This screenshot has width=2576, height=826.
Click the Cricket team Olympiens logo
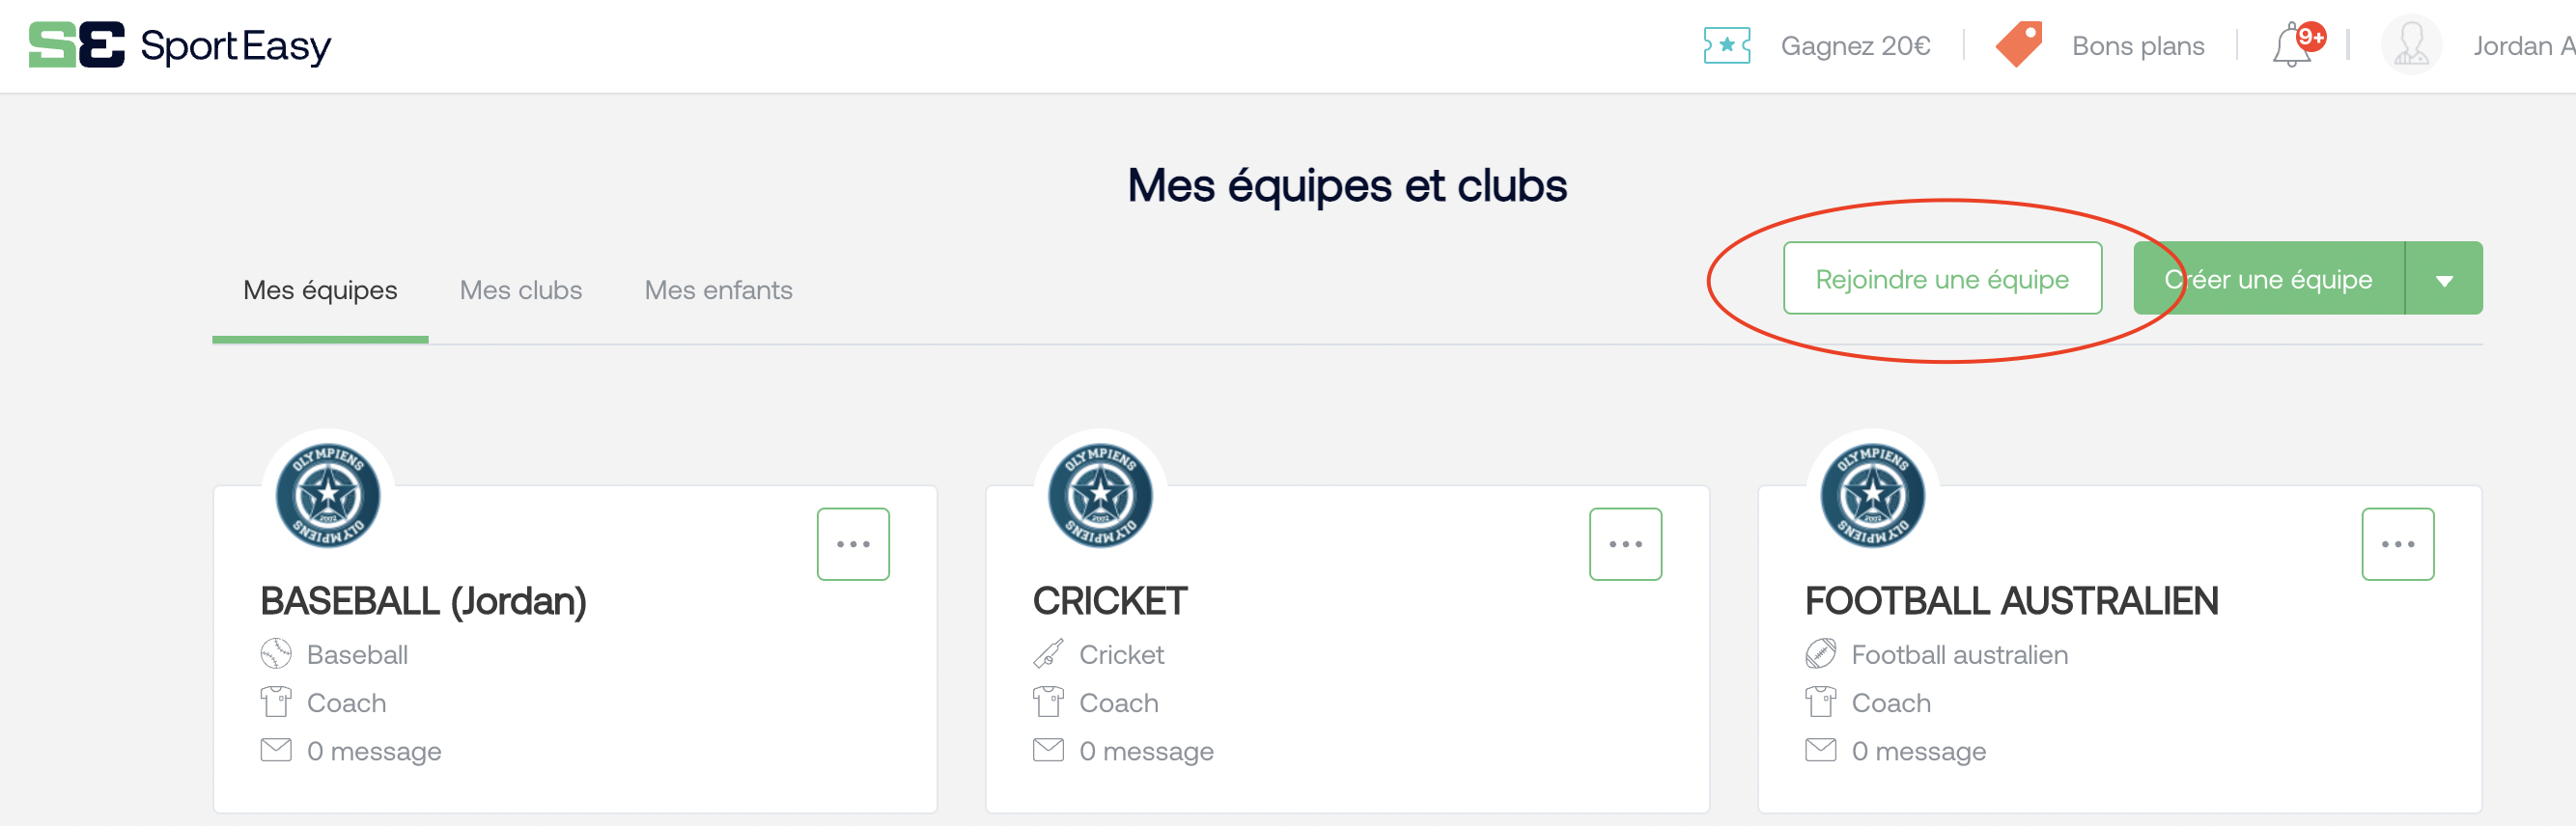point(1100,496)
